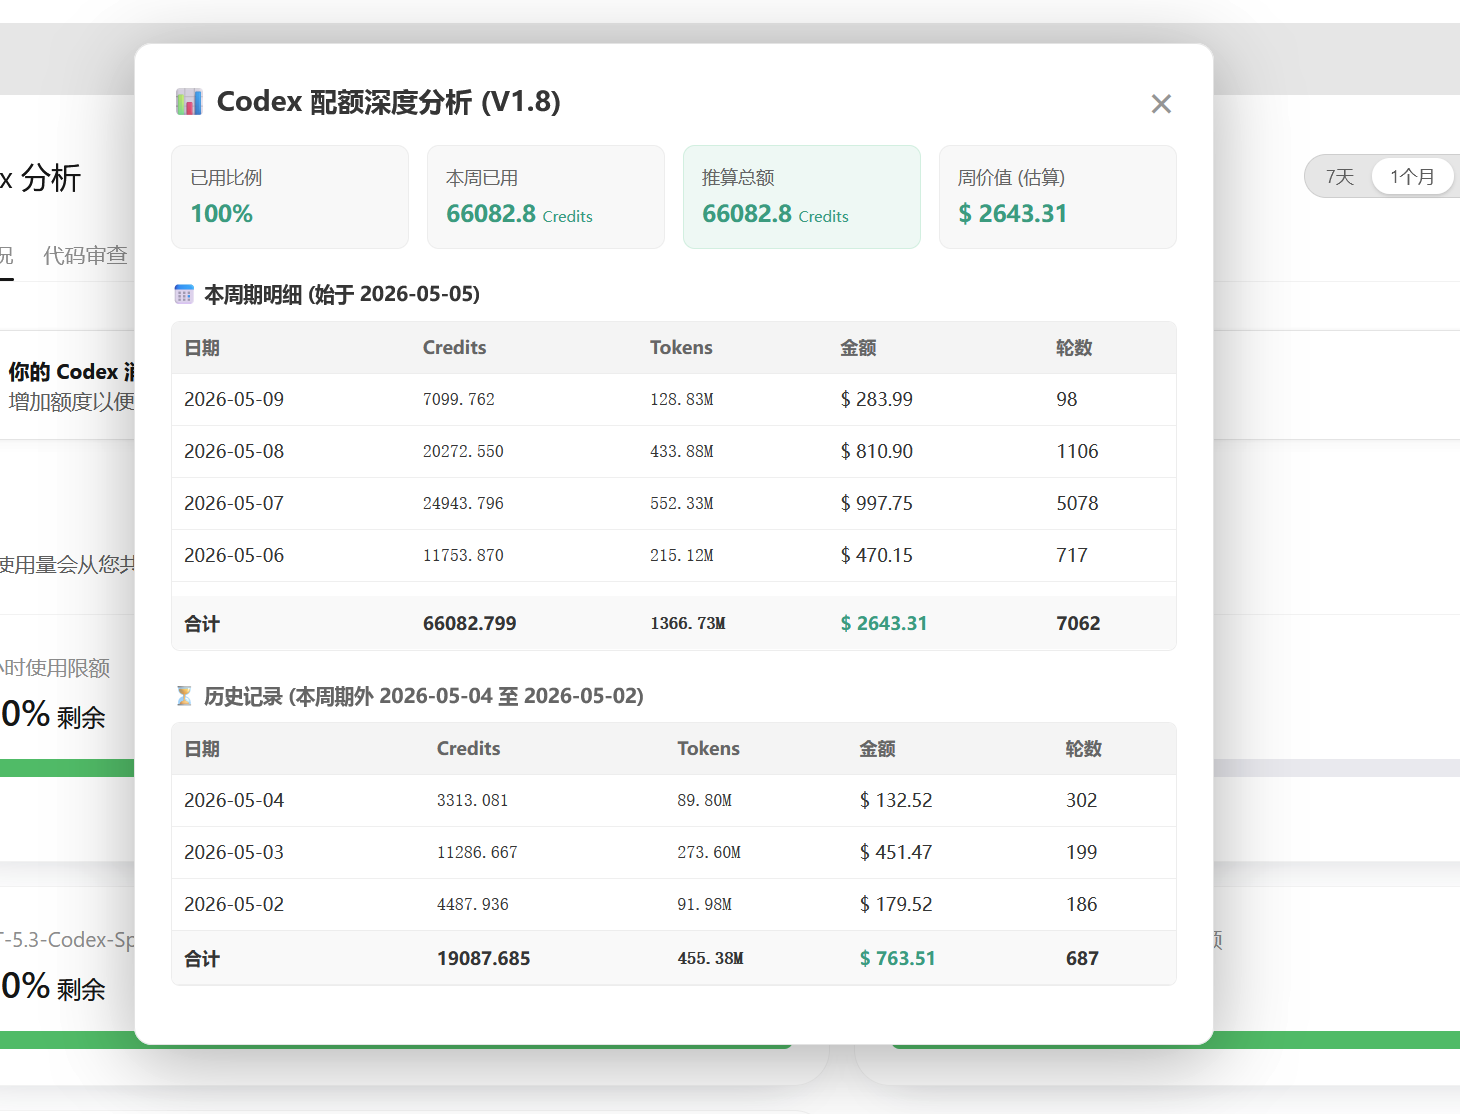1460x1114 pixels.
Task: Click tokens value 433.88M
Action: click(682, 451)
